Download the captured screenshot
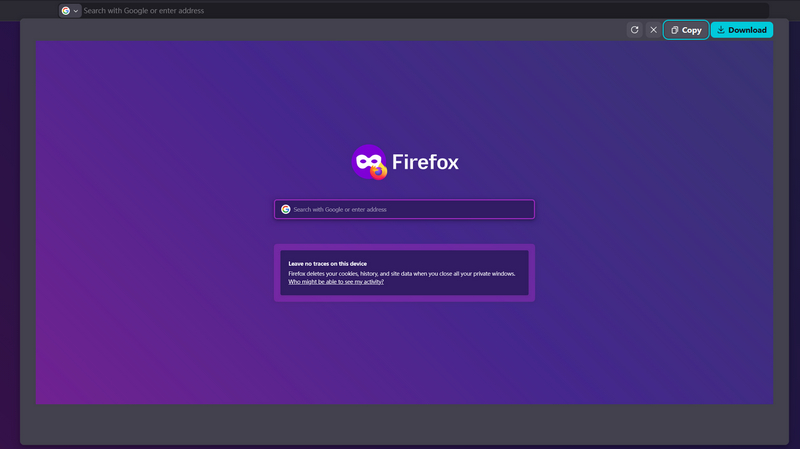This screenshot has height=449, width=800. point(742,30)
